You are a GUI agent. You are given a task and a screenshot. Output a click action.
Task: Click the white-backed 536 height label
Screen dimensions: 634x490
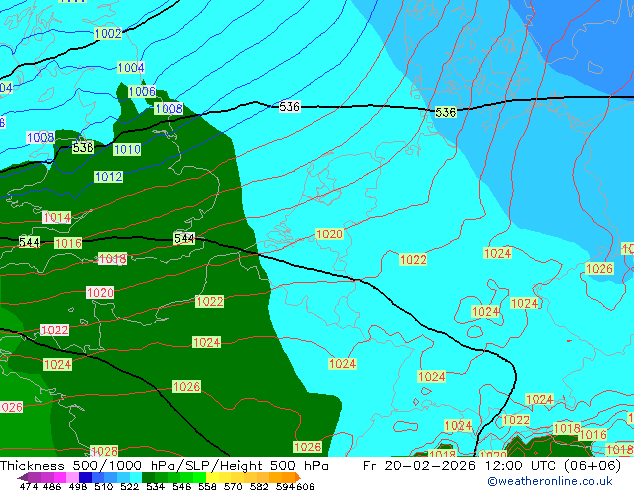pyautogui.click(x=290, y=107)
